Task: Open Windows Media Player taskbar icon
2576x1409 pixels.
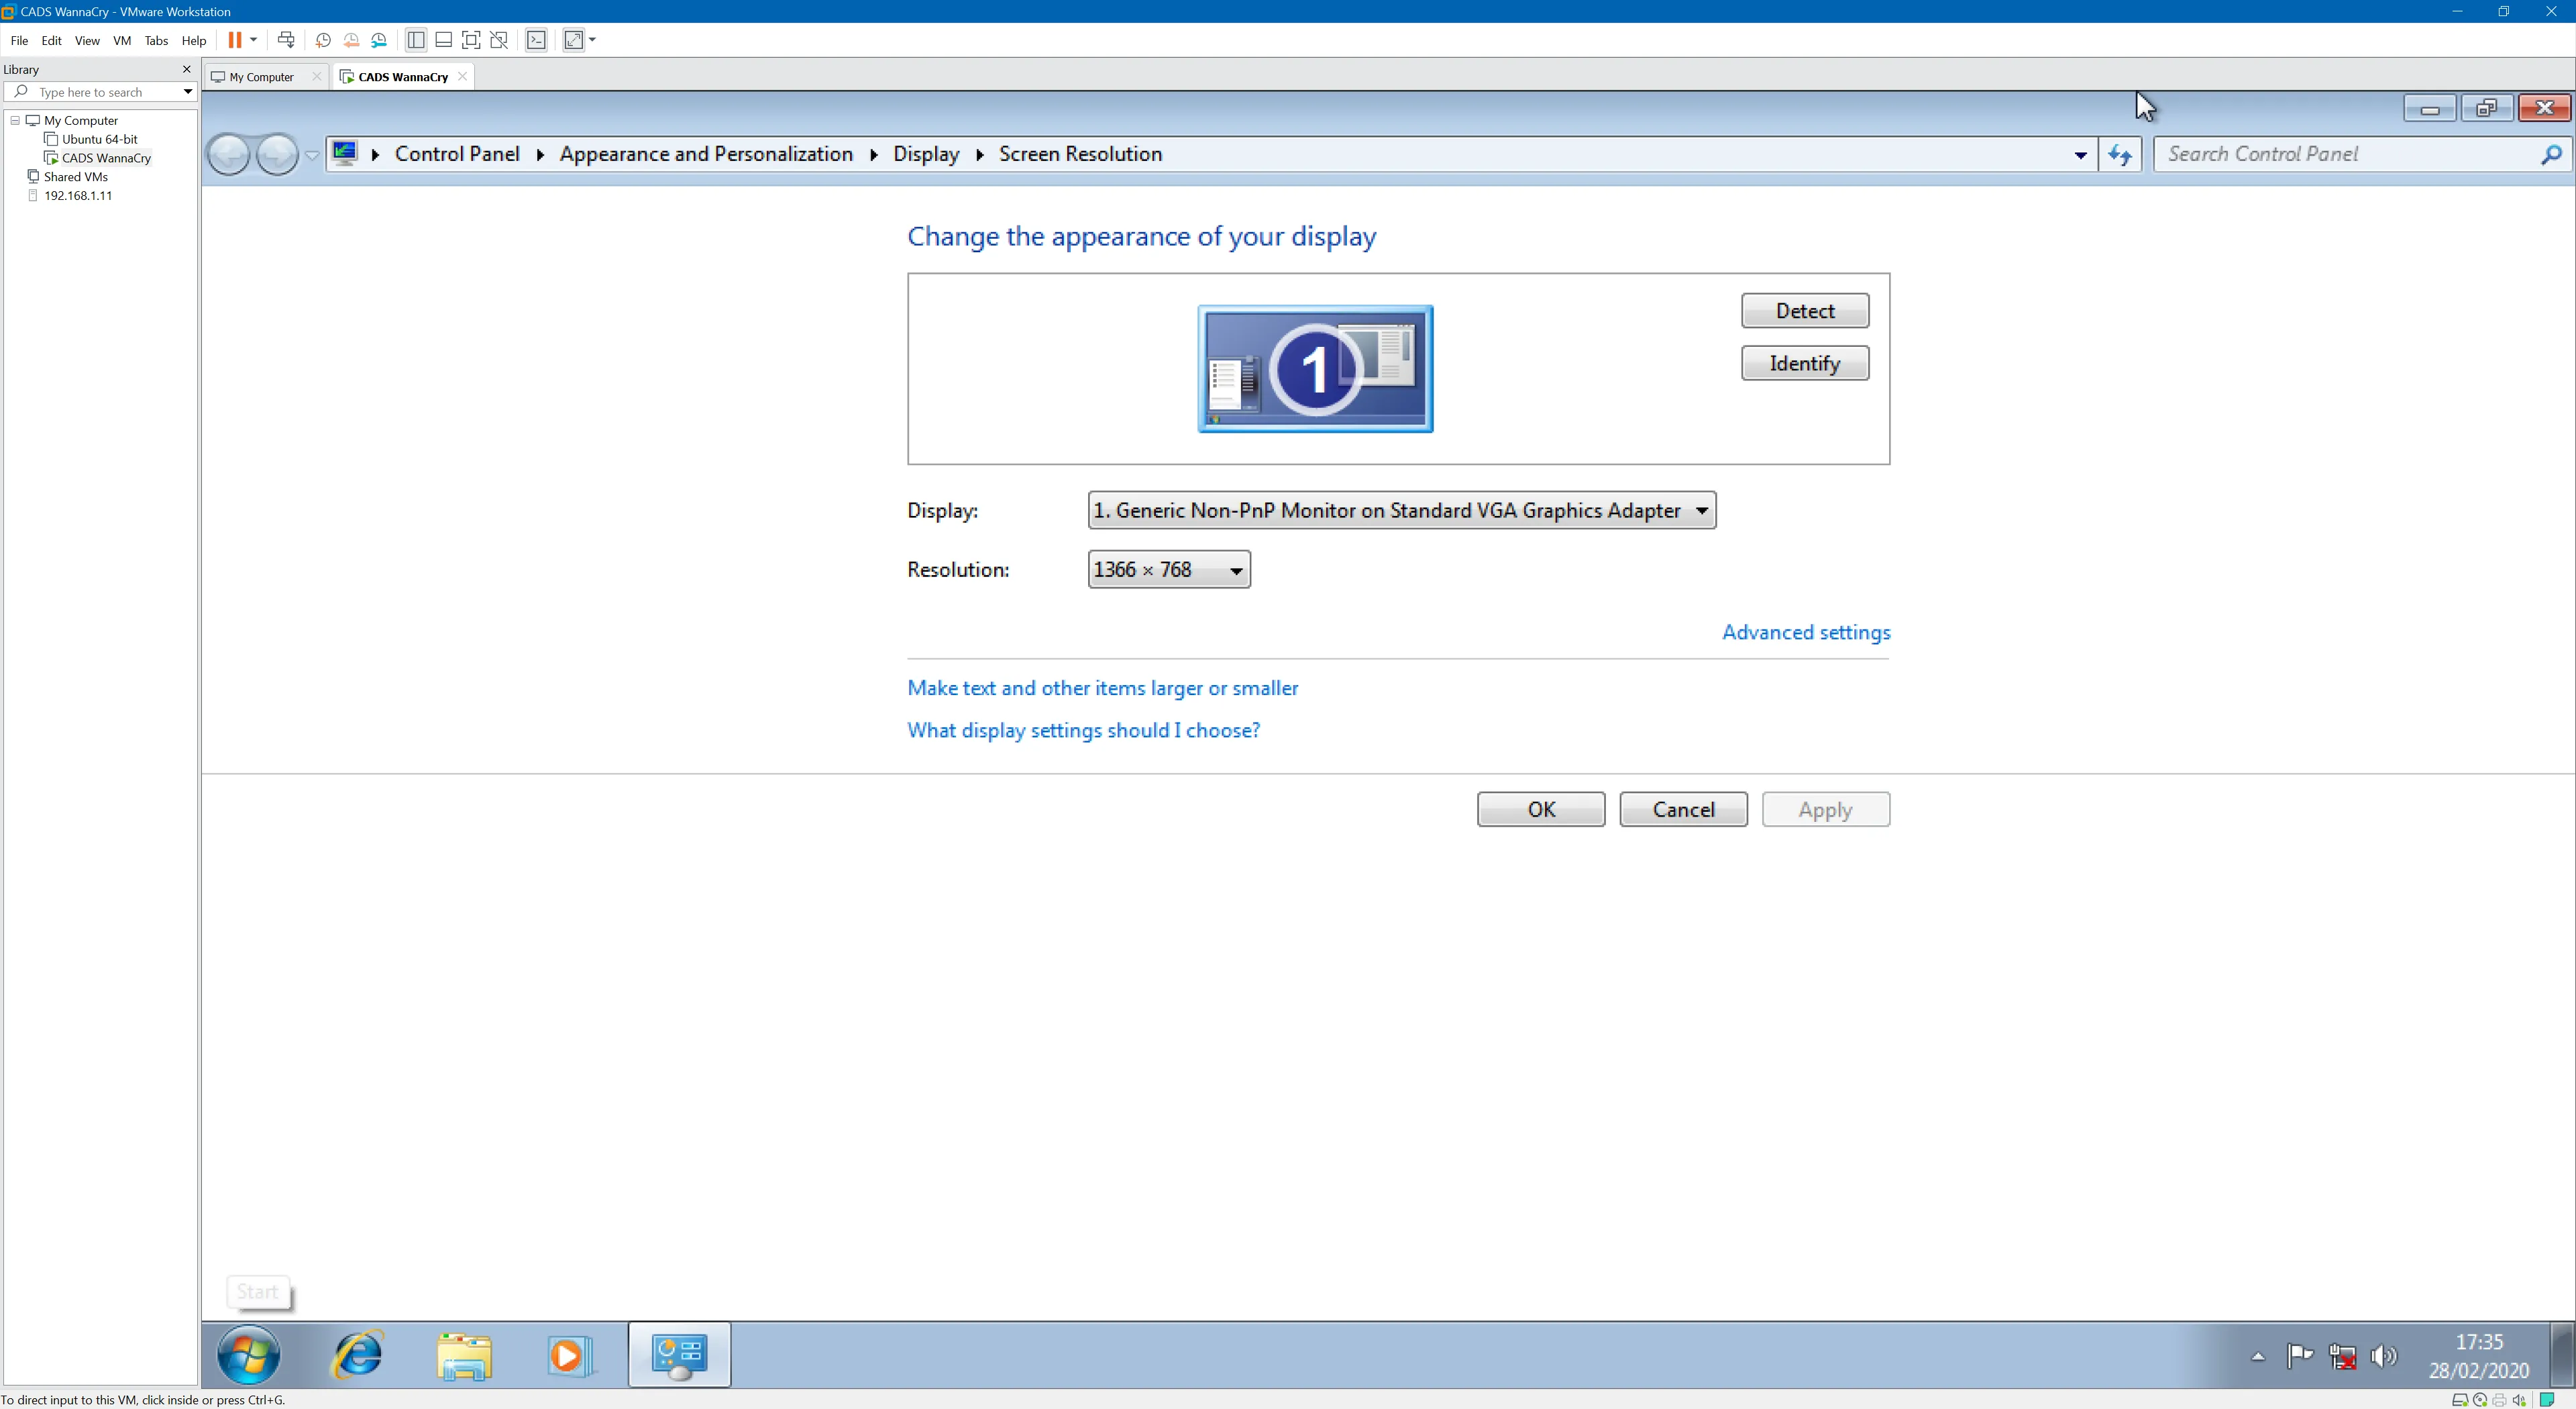Action: pyautogui.click(x=569, y=1355)
